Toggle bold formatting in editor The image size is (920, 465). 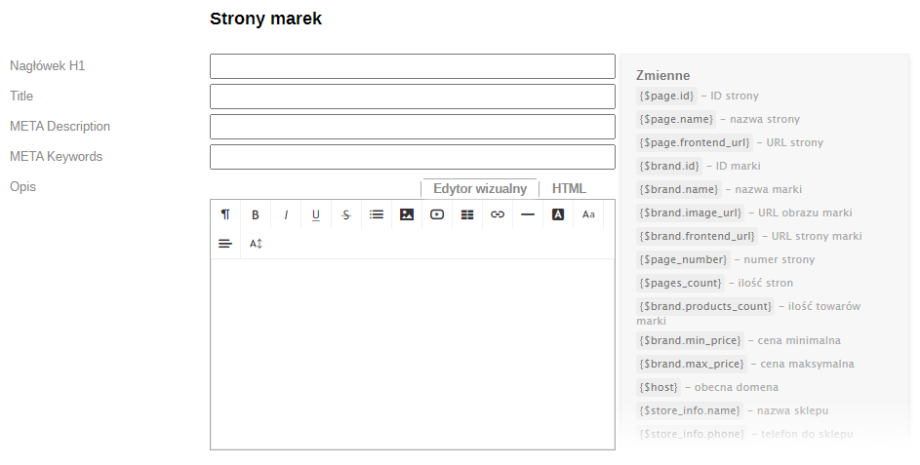coord(255,215)
